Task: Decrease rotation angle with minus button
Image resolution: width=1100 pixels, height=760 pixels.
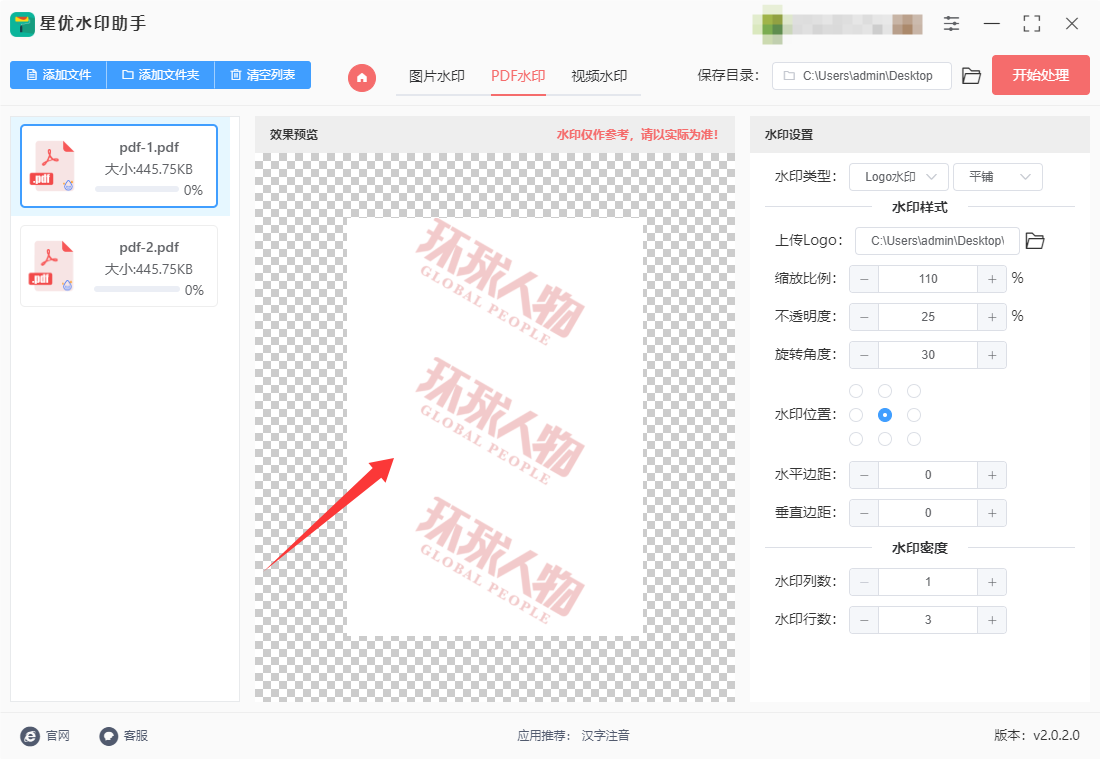Action: pos(864,355)
